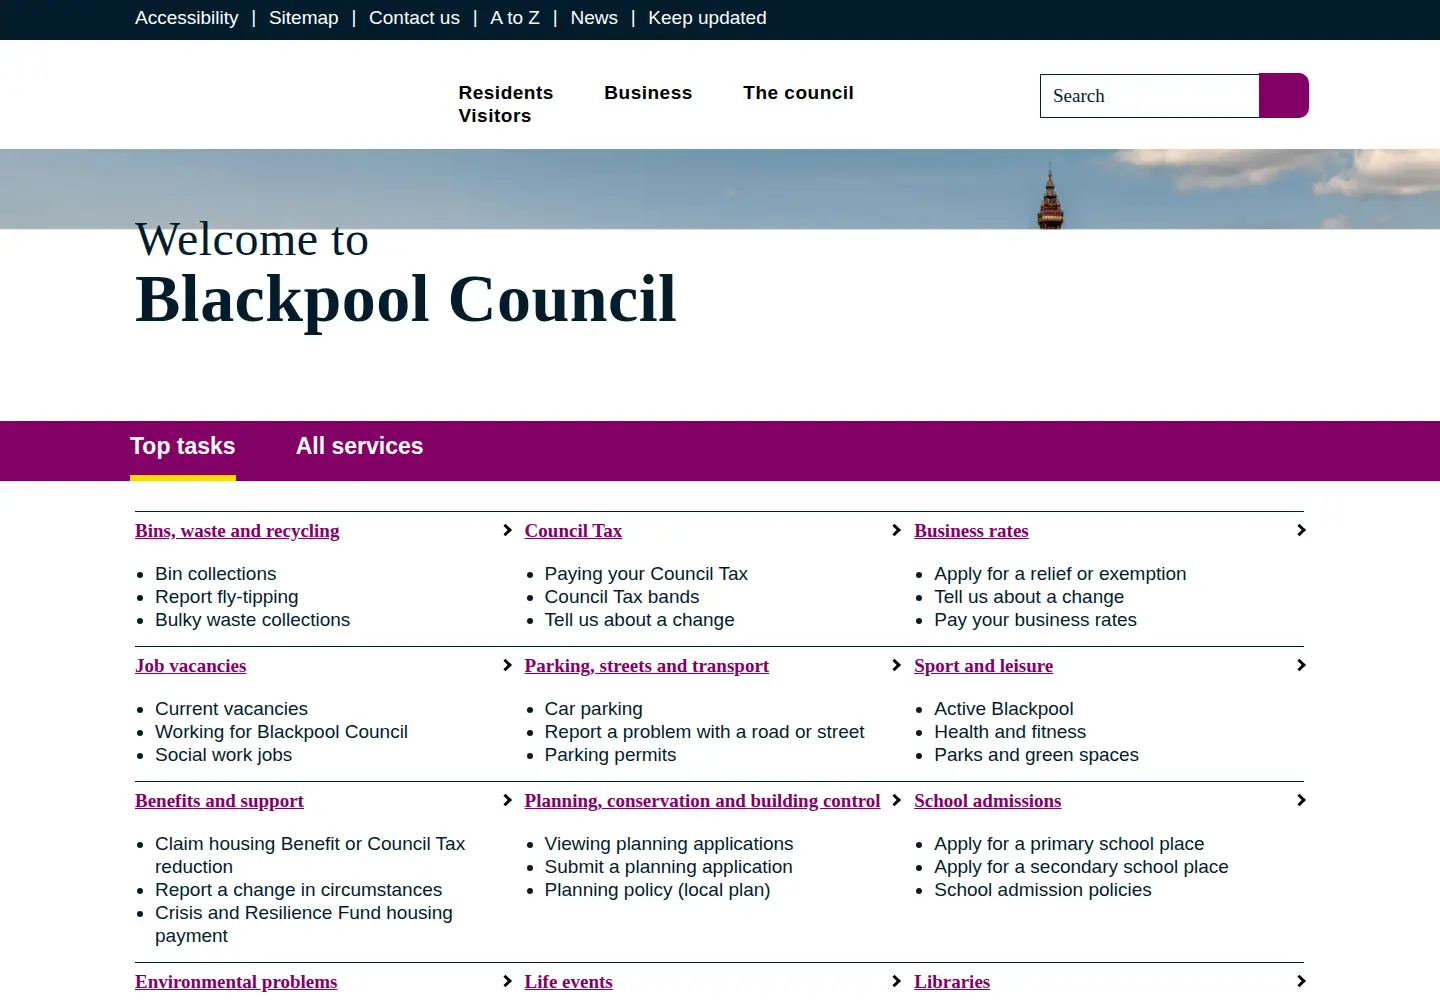Open the School admissions heading link
Screen dimensions: 1440x1000
987,801
